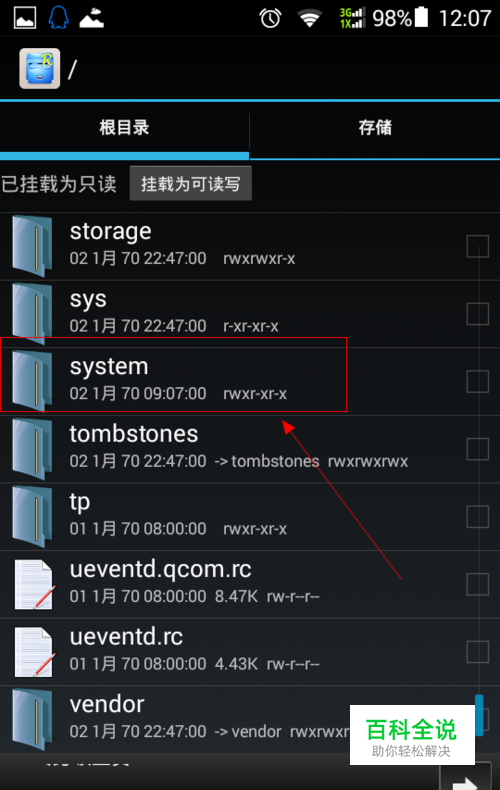Screen dimensions: 500x790
Task: Tap the Root Explorer app icon
Action: pyautogui.click(x=40, y=69)
